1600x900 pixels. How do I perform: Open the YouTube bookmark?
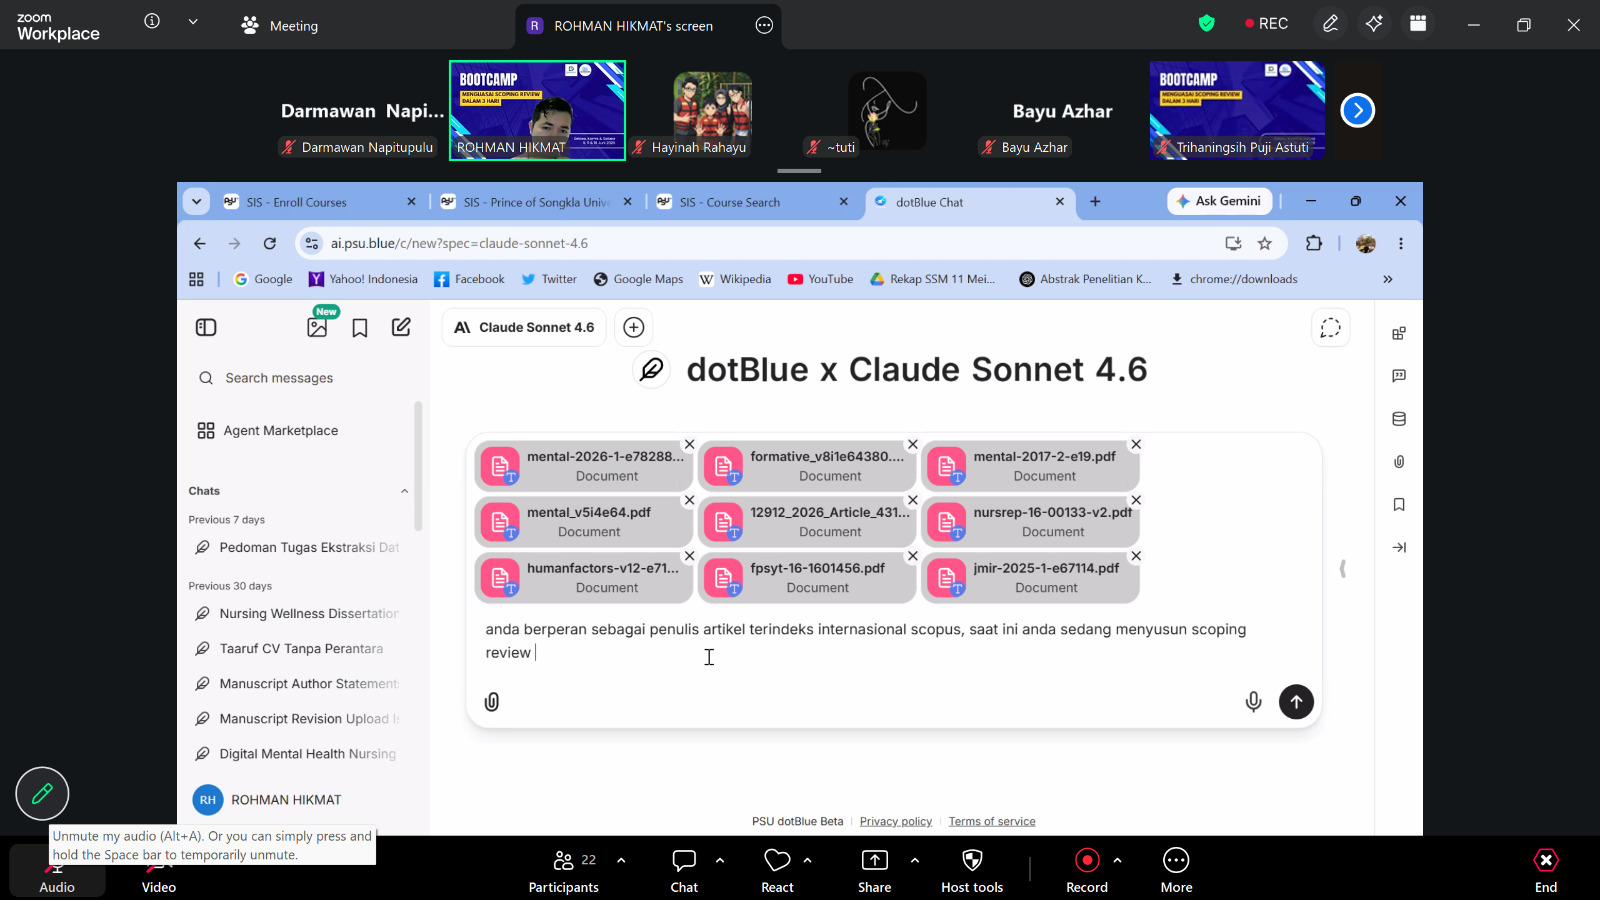tap(820, 280)
